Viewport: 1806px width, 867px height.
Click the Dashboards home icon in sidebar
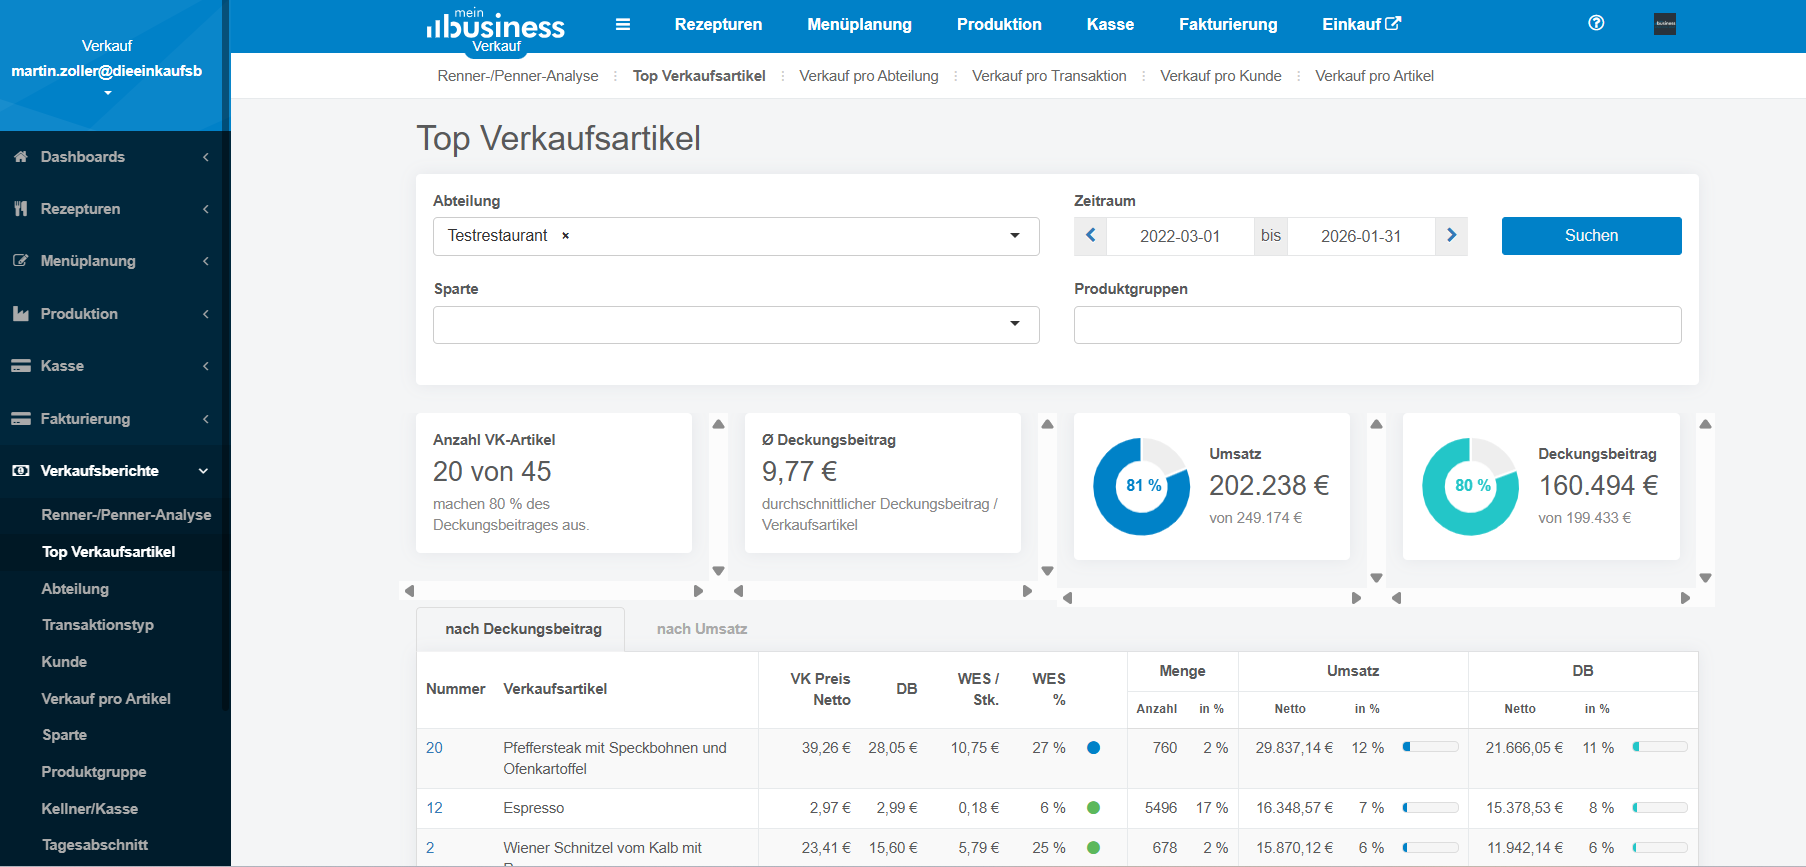[20, 157]
